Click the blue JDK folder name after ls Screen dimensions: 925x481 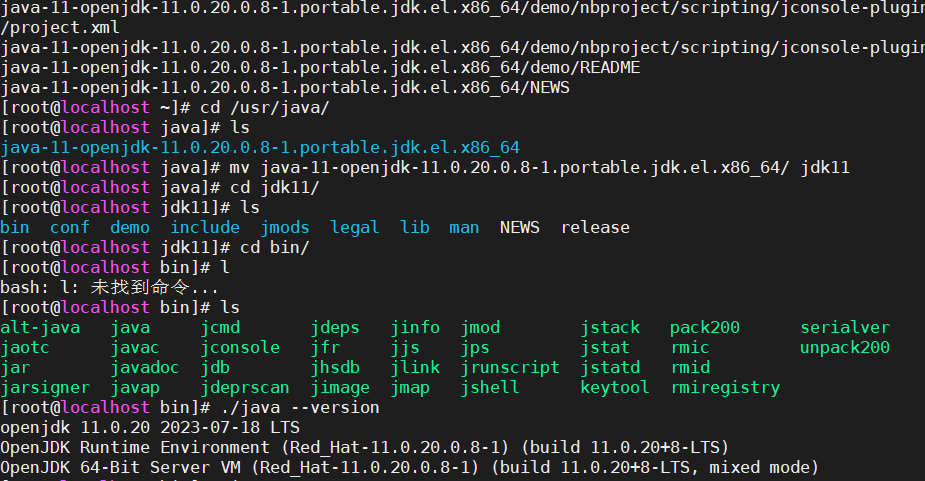click(260, 147)
